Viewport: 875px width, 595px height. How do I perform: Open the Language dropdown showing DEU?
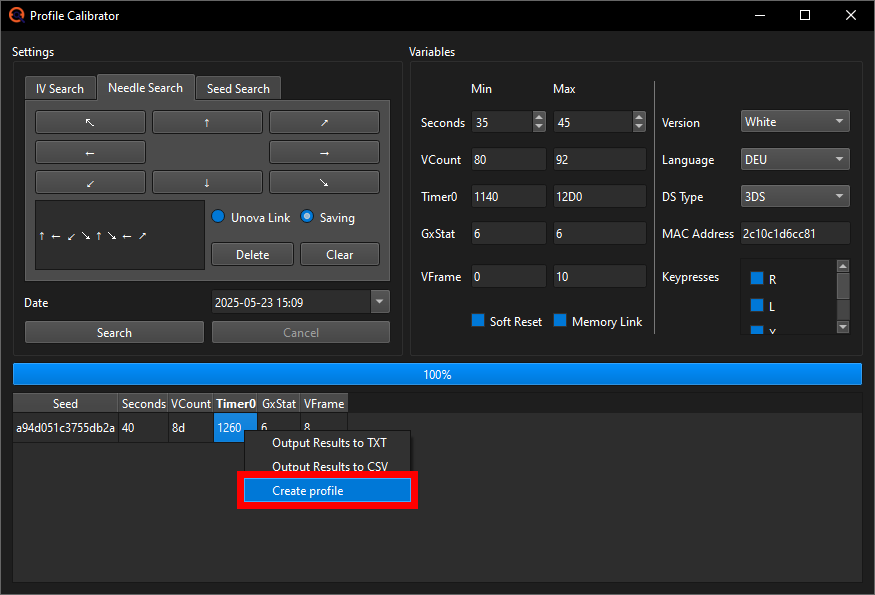pyautogui.click(x=794, y=159)
